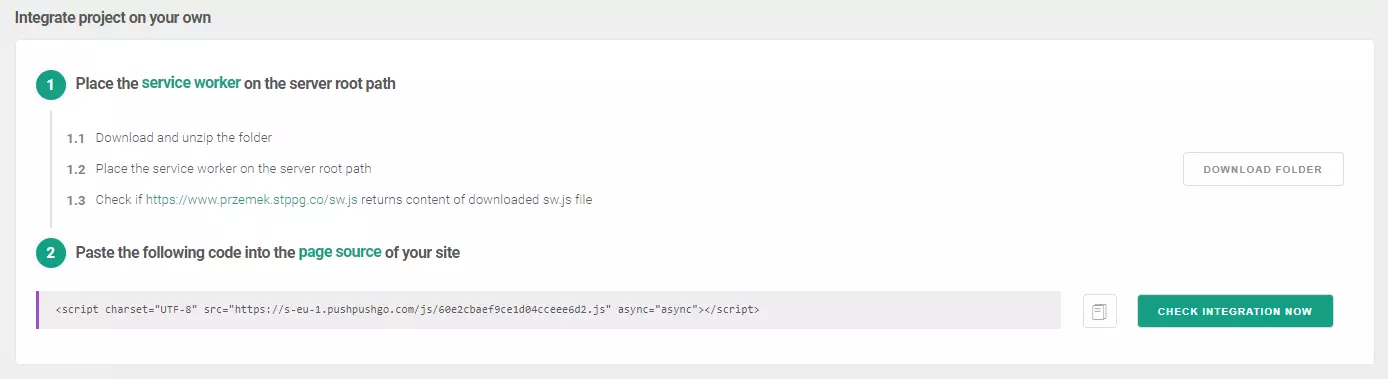Click 'on the server root path' heading text
Image resolution: width=1388 pixels, height=379 pixels.
320,84
